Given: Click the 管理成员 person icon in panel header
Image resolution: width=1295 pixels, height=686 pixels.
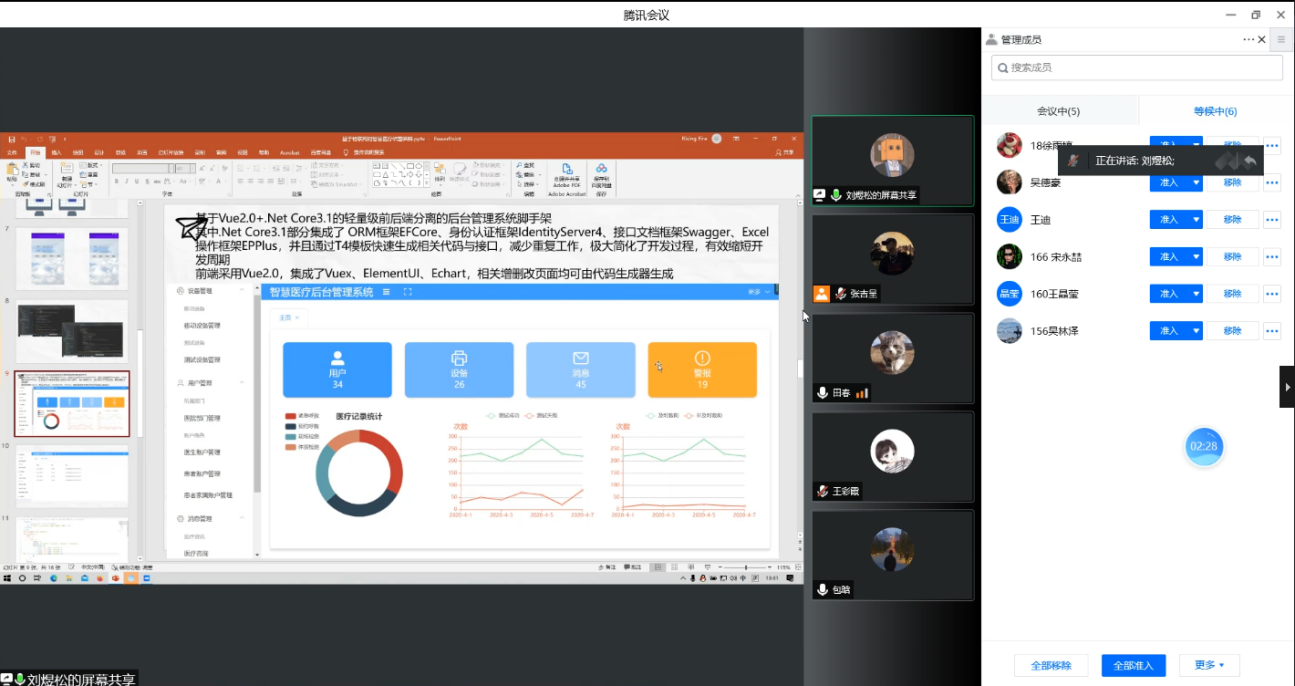Looking at the screenshot, I should tap(991, 40).
